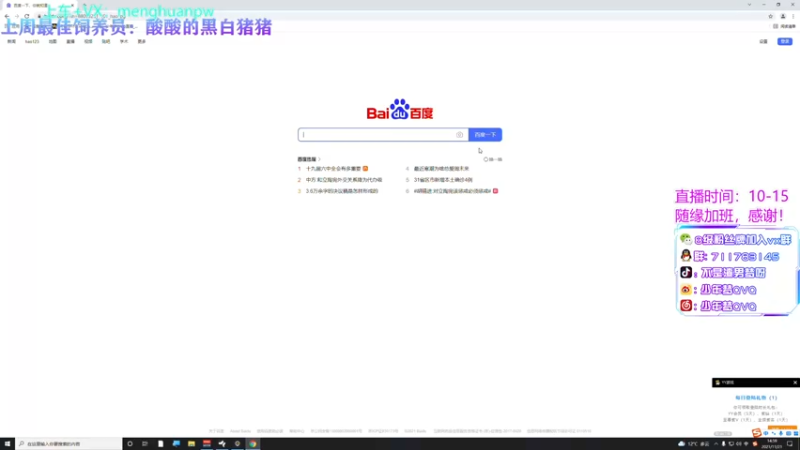The height and width of the screenshot is (450, 800).
Task: Click the Baidu logo
Action: (x=399, y=110)
